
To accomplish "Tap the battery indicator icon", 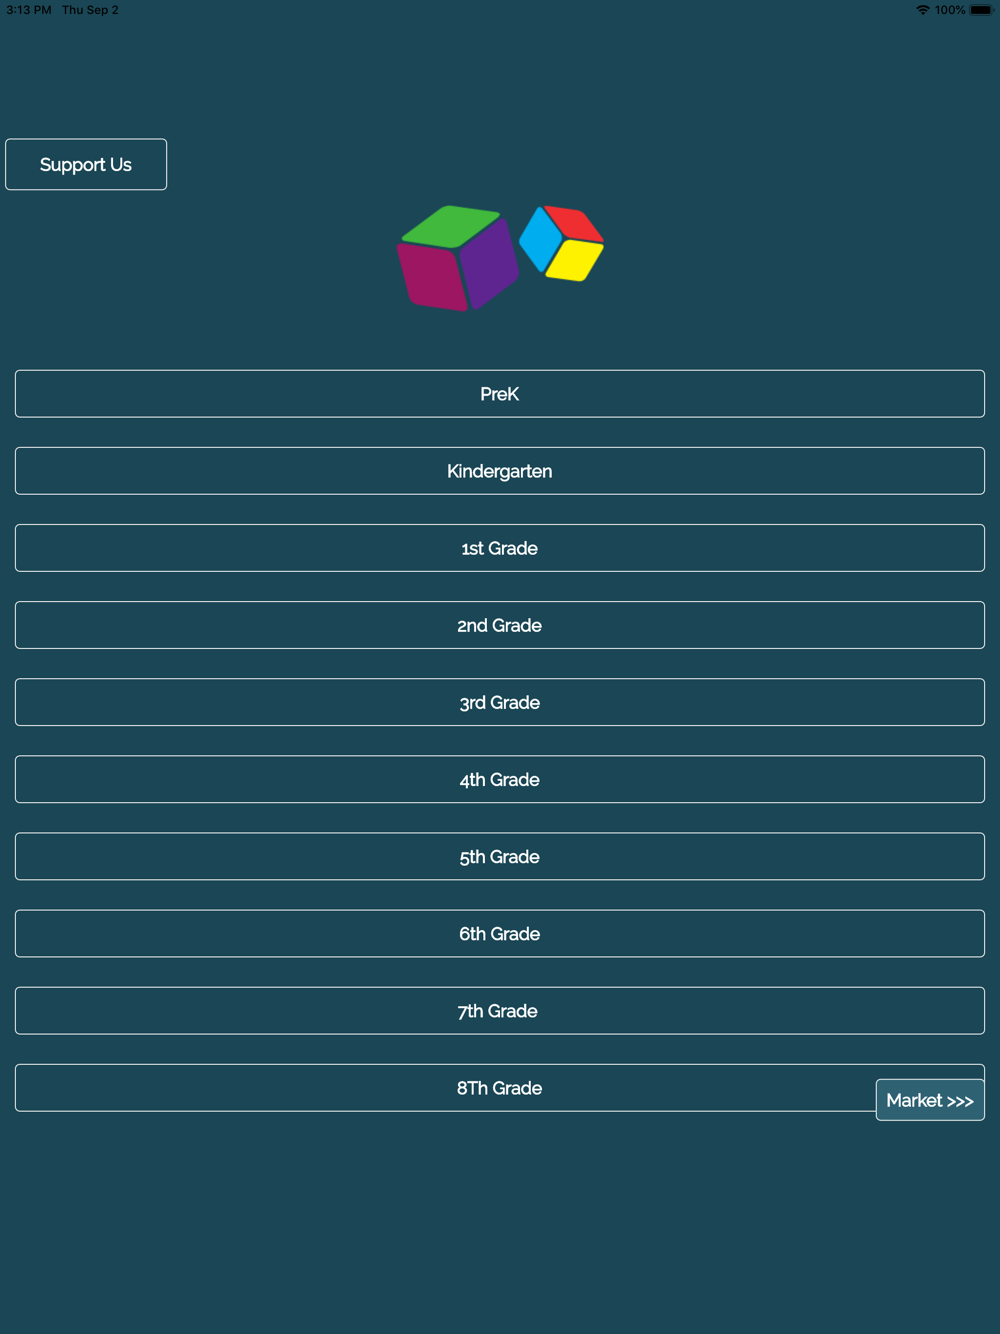I will pyautogui.click(x=981, y=10).
